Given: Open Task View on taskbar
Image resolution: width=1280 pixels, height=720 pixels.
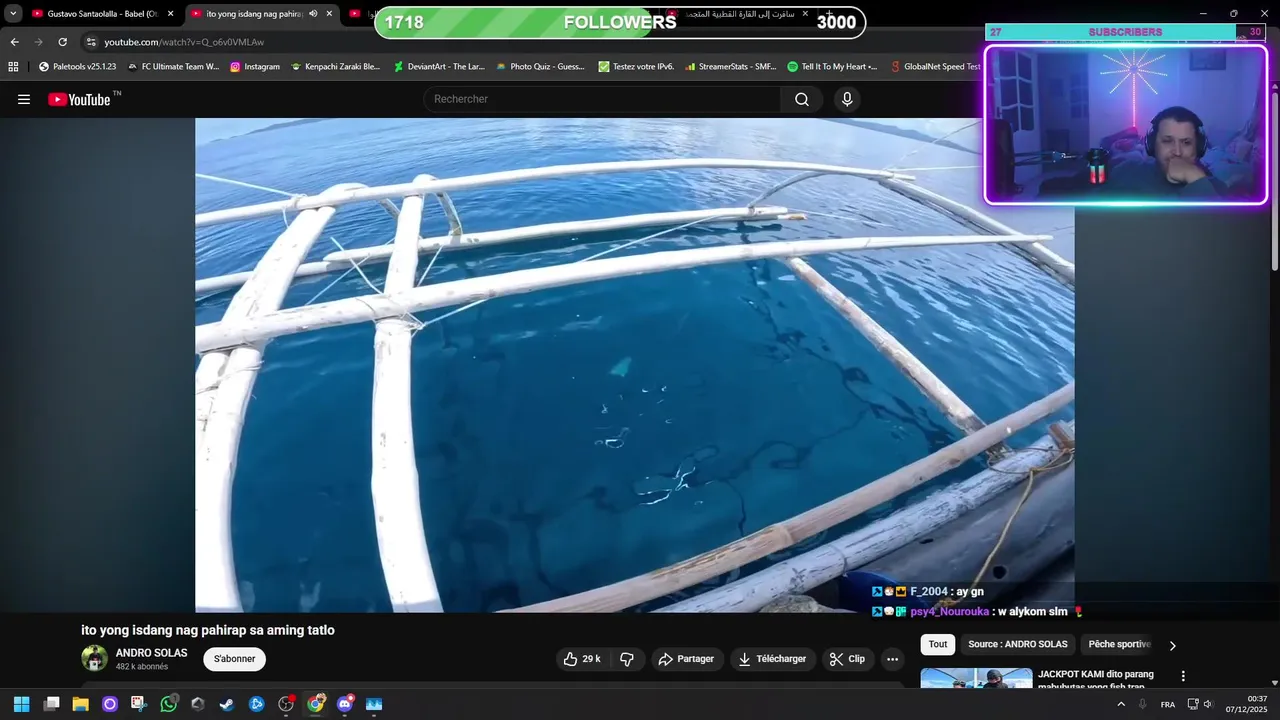Looking at the screenshot, I should (52, 704).
